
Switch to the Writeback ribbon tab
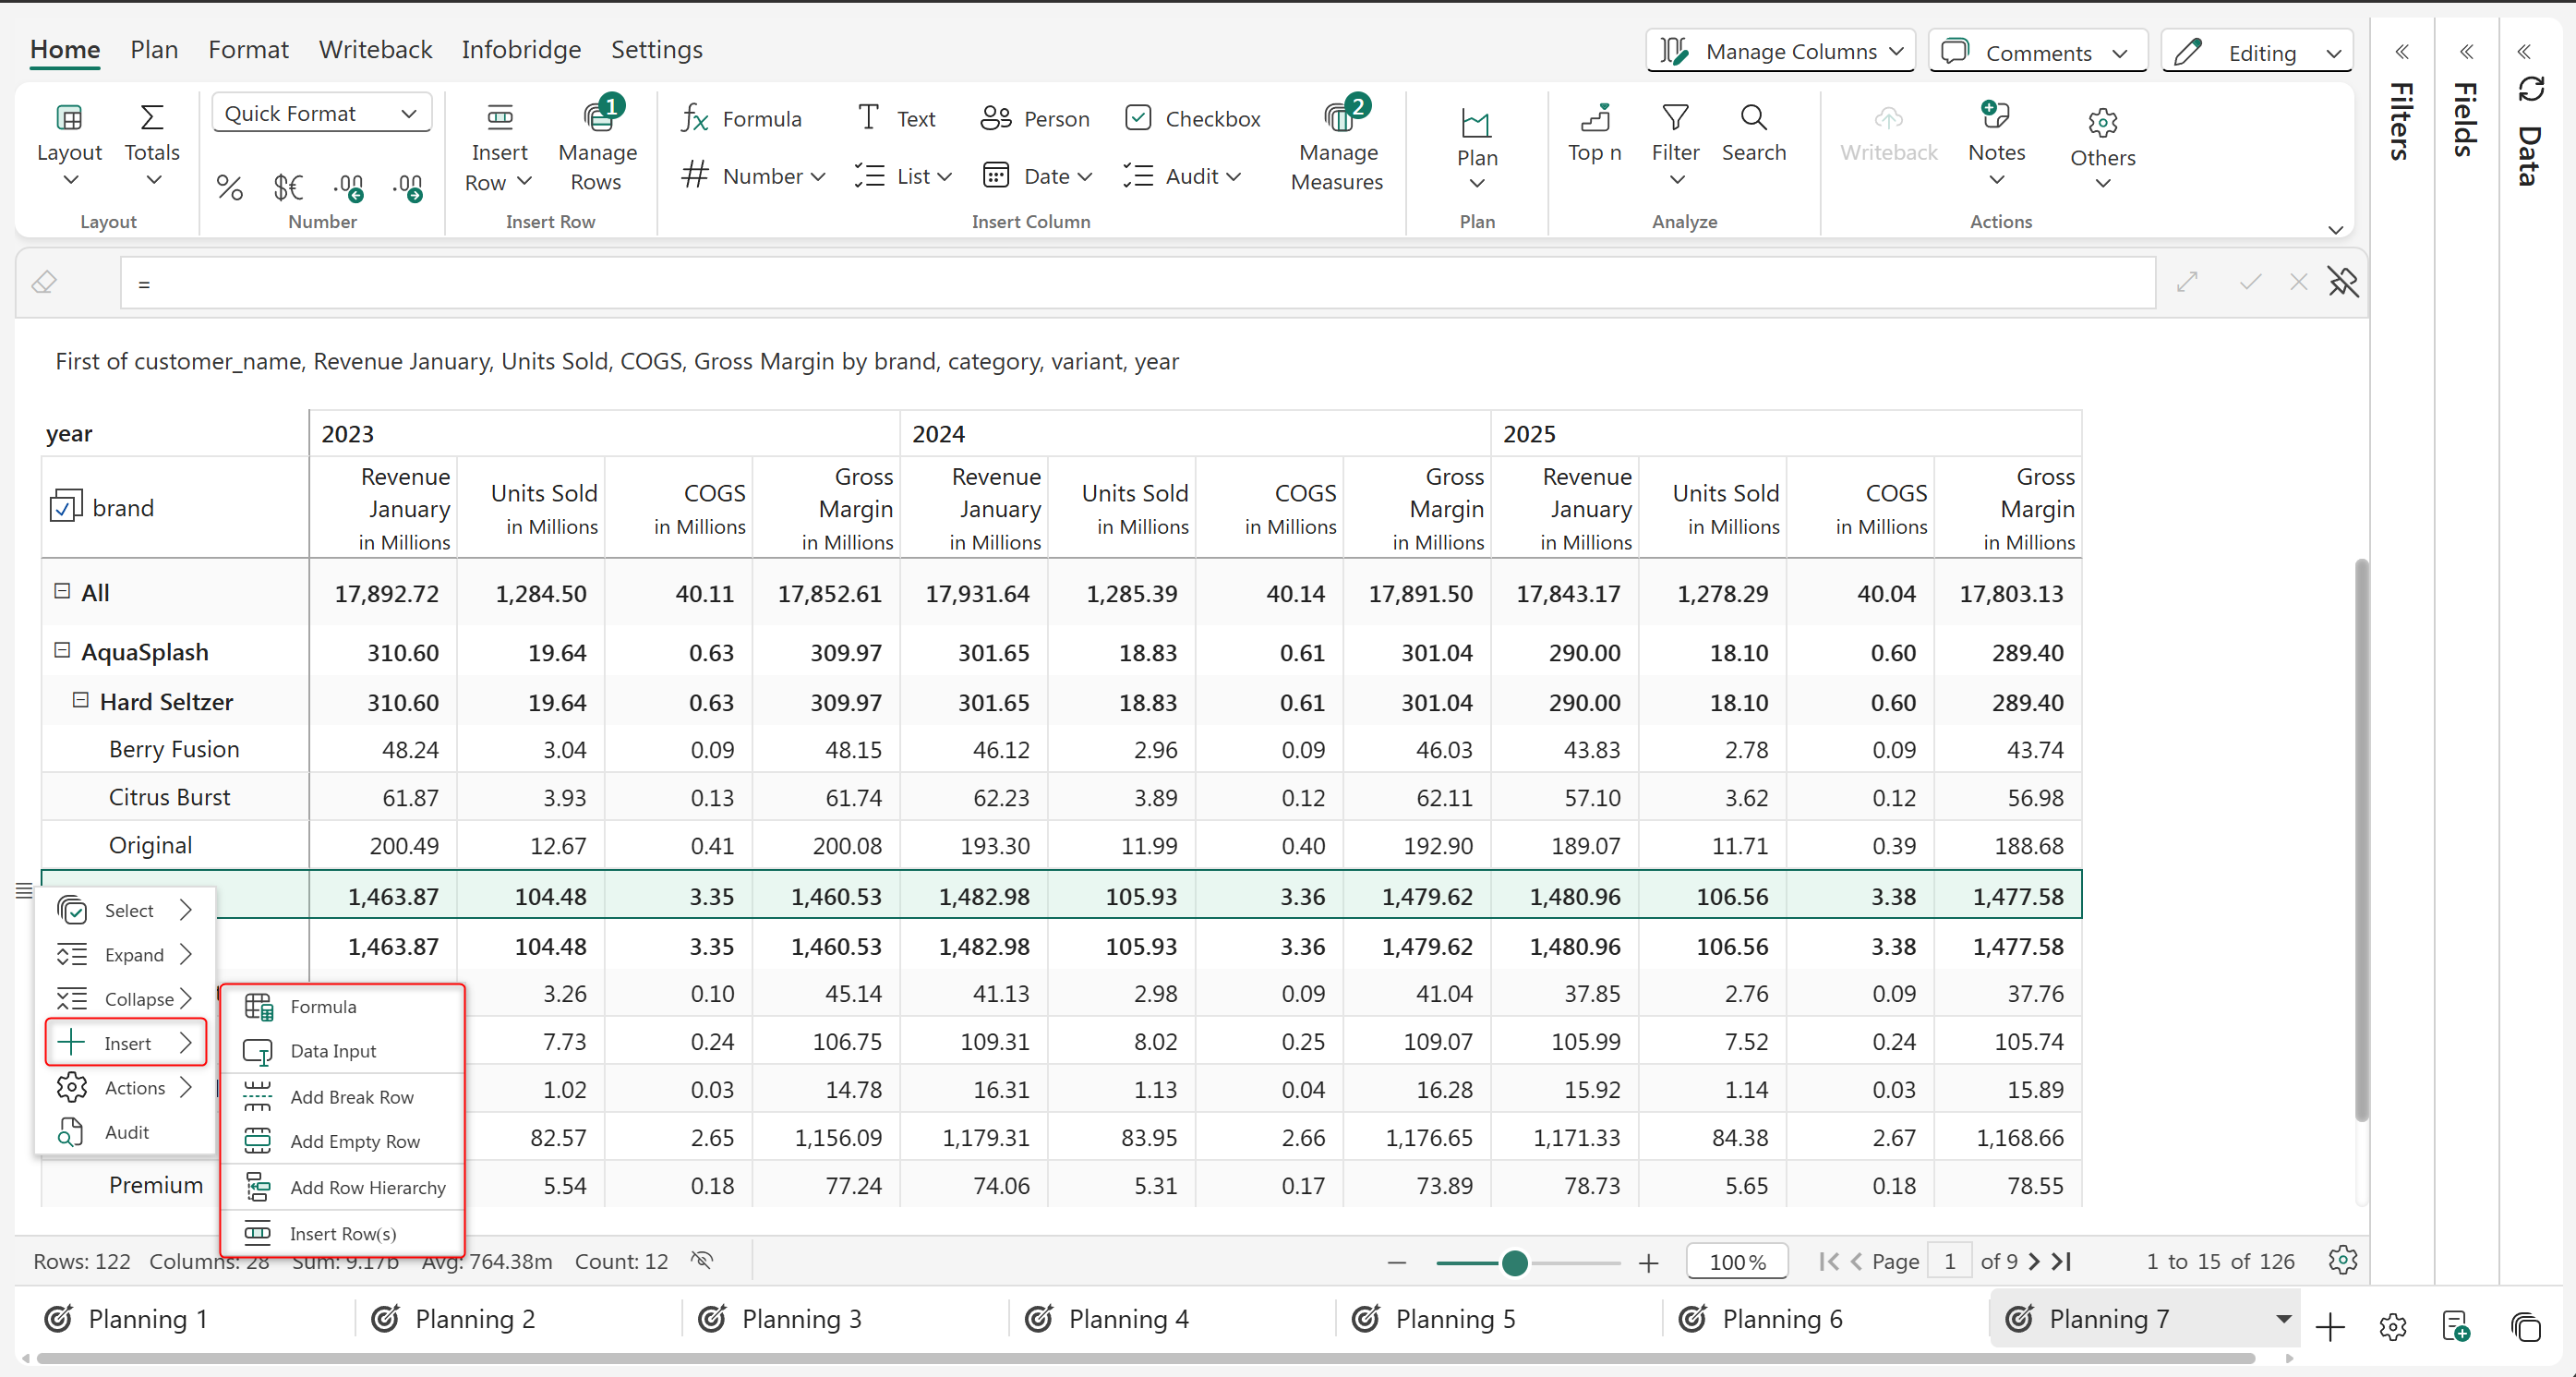(375, 49)
